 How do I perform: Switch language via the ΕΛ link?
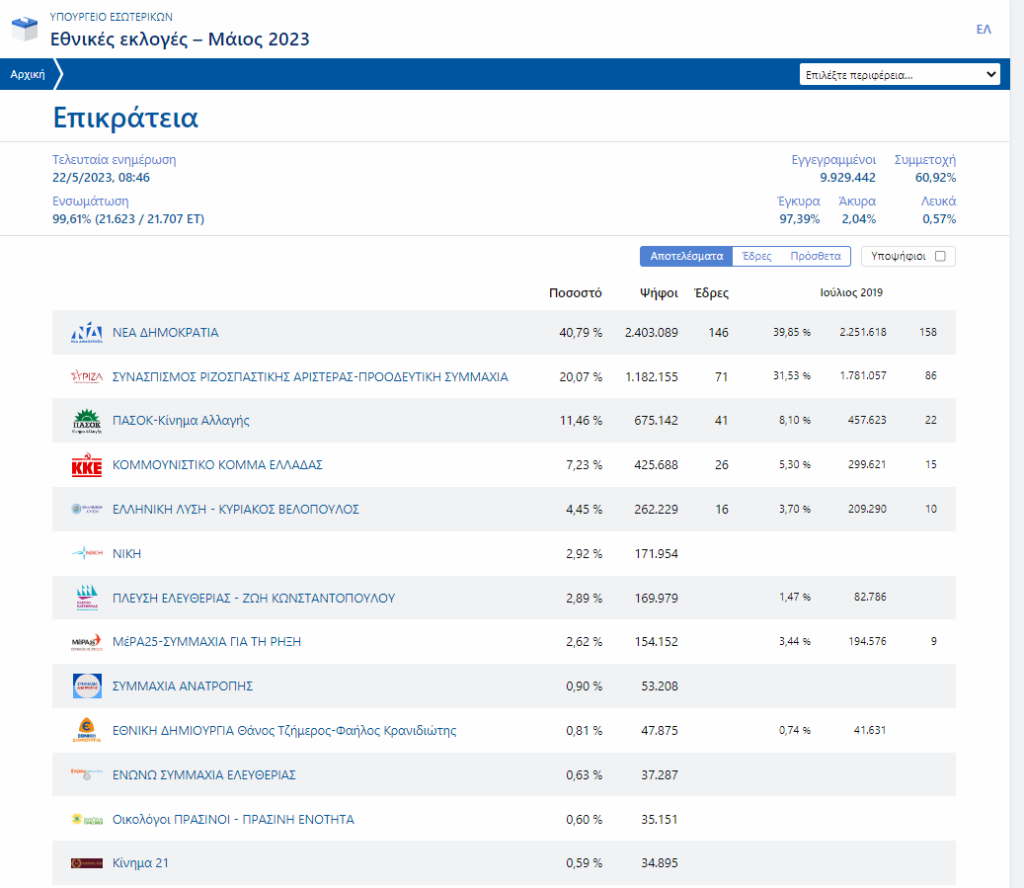(x=983, y=30)
